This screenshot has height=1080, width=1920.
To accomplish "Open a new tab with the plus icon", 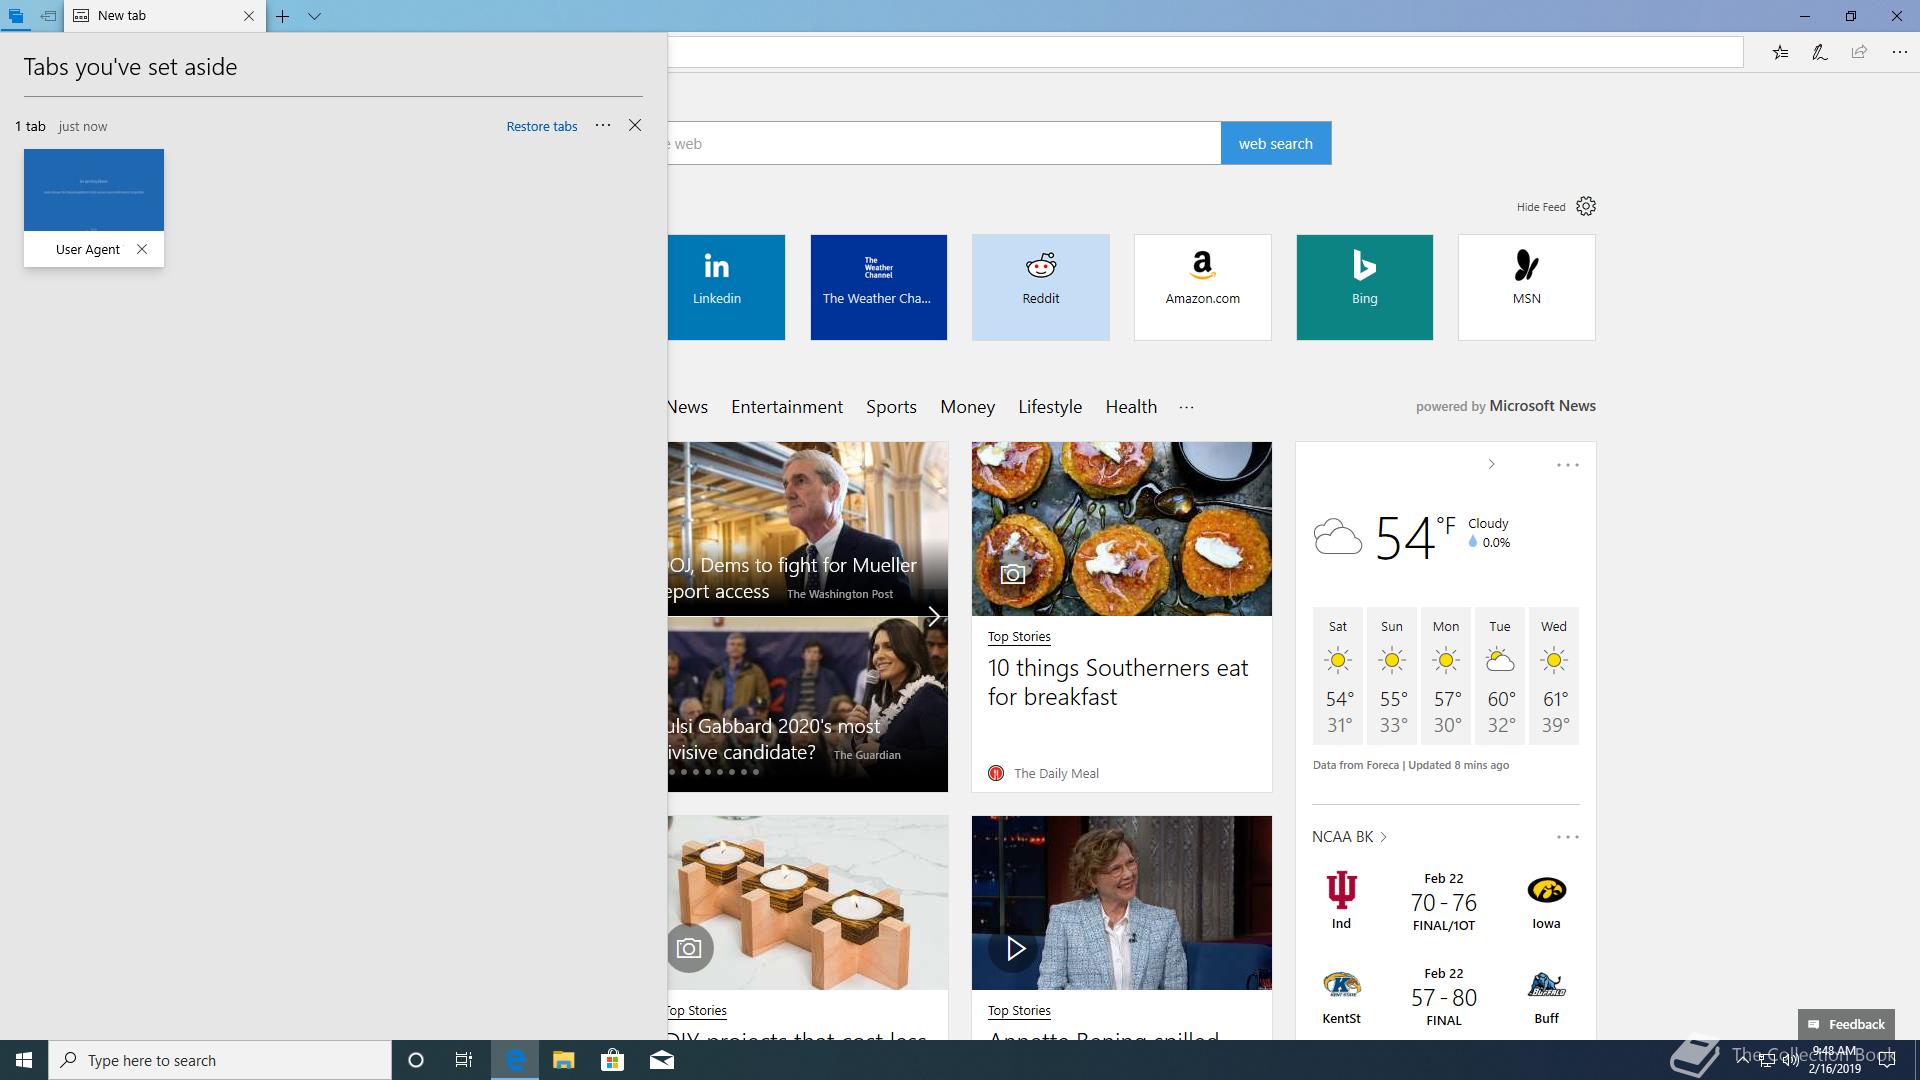I will pyautogui.click(x=283, y=16).
